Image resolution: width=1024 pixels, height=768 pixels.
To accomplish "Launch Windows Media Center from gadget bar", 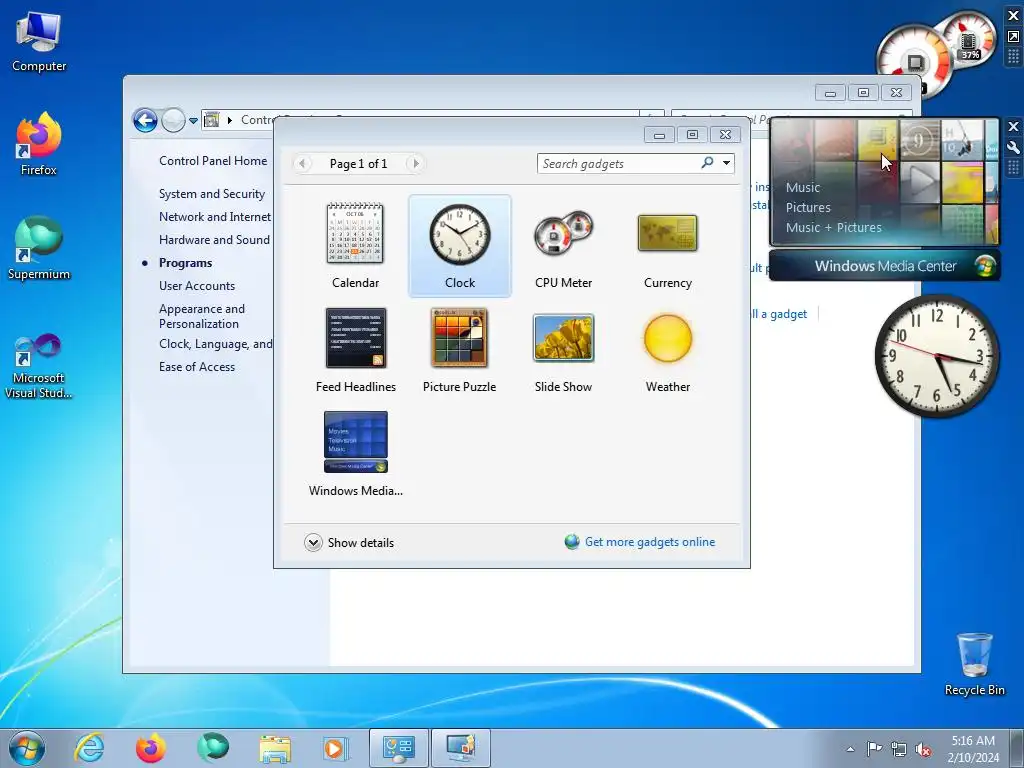I will point(884,266).
